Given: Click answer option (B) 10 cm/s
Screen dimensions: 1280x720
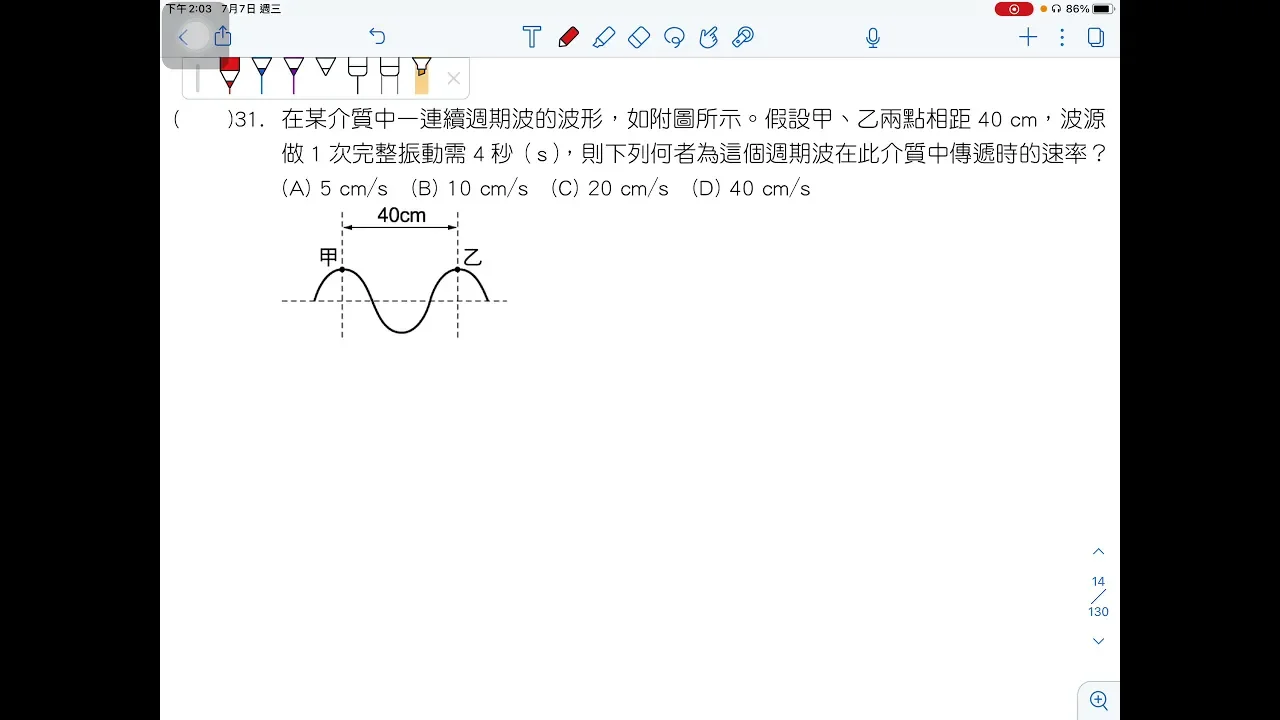Looking at the screenshot, I should [x=470, y=188].
